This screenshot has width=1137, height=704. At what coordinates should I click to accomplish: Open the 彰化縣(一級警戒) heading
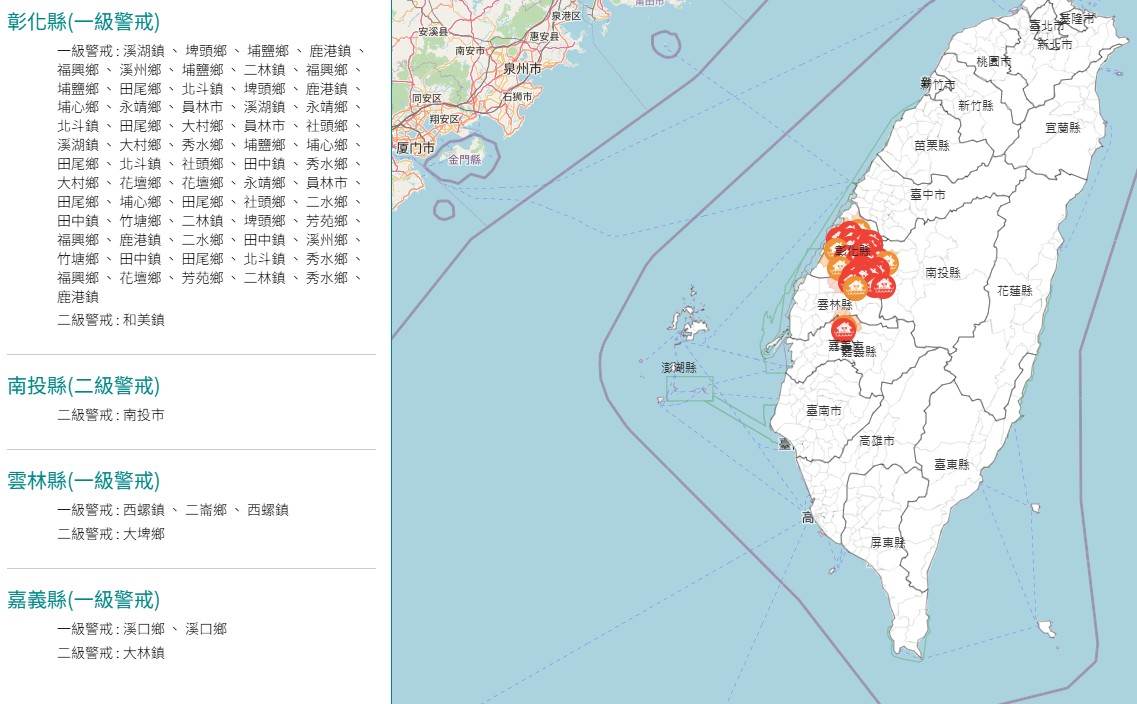tap(84, 22)
